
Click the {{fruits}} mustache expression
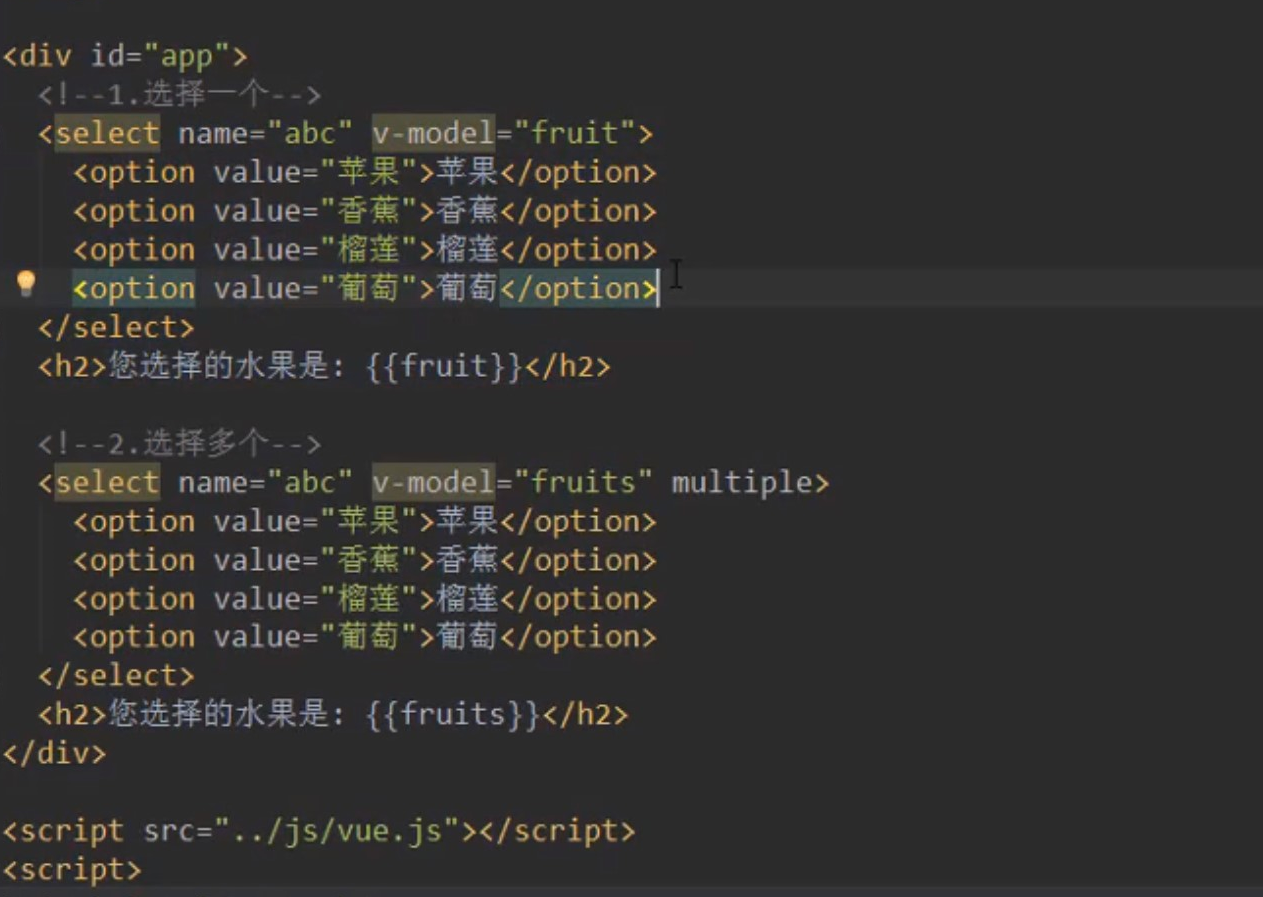coord(453,715)
